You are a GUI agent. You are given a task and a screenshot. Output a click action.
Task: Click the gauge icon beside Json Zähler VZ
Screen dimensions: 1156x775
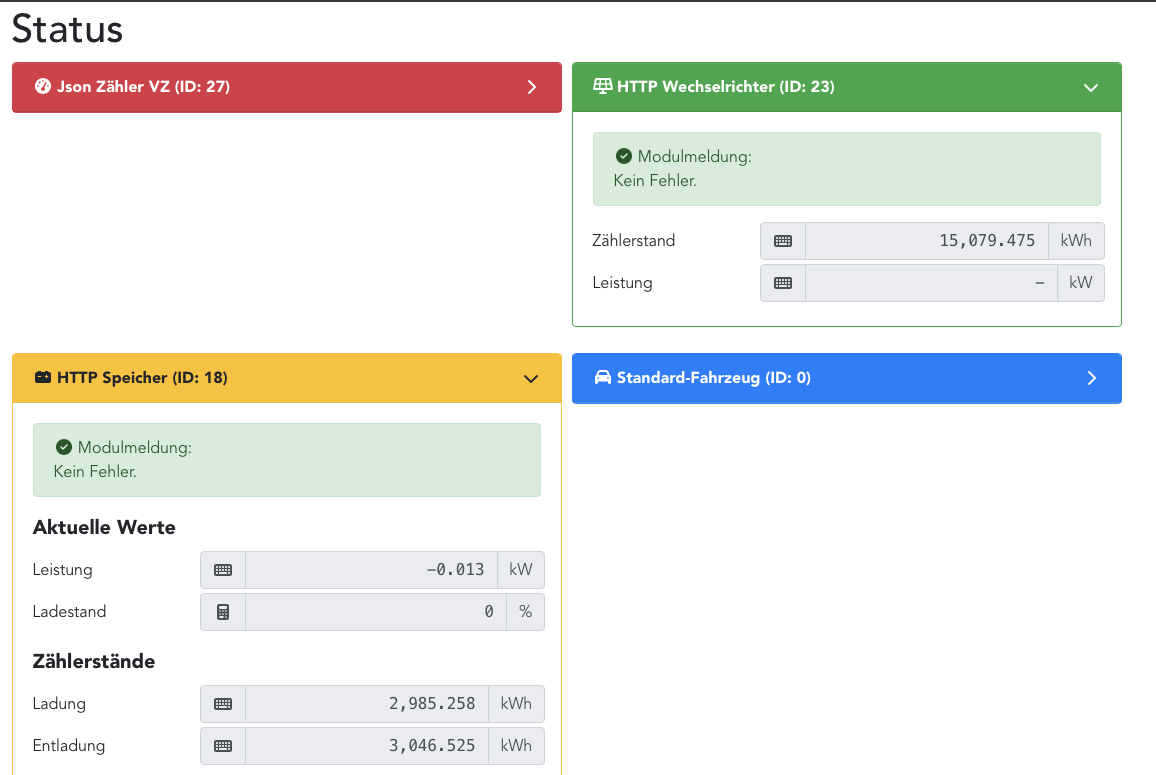click(42, 87)
